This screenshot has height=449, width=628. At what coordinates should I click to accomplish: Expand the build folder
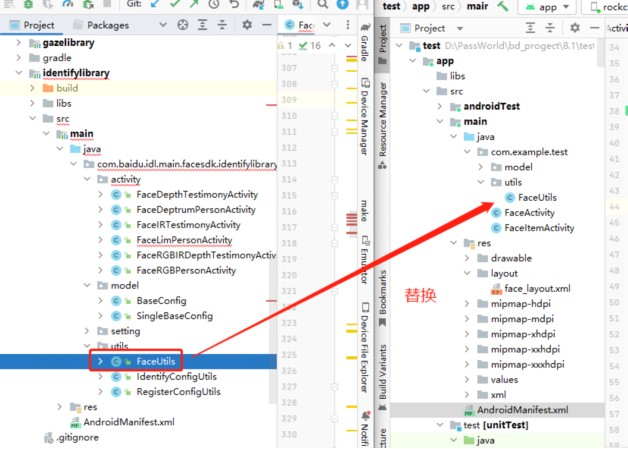click(32, 88)
